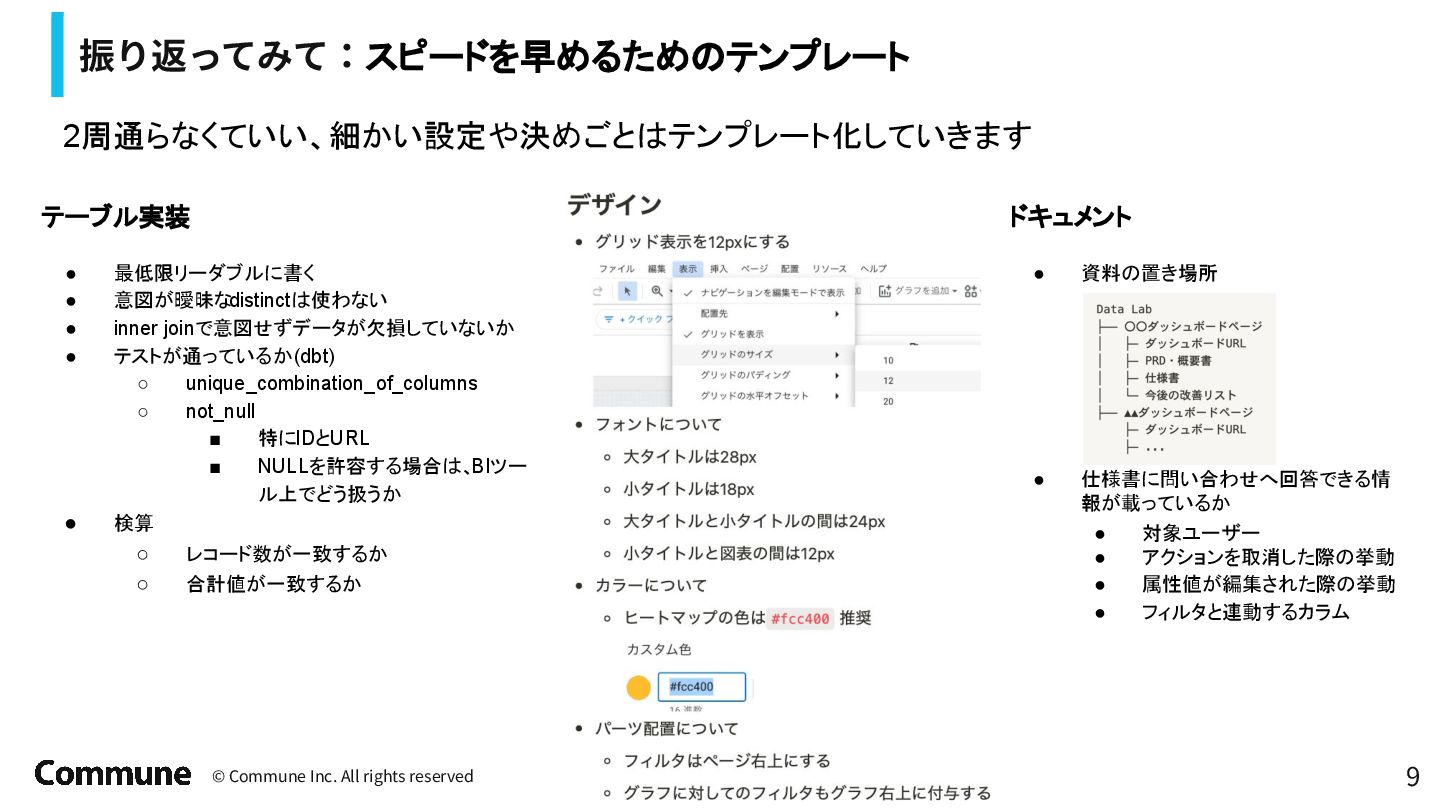Open the リソース menu
The height and width of the screenshot is (810, 1440).
coord(829,269)
